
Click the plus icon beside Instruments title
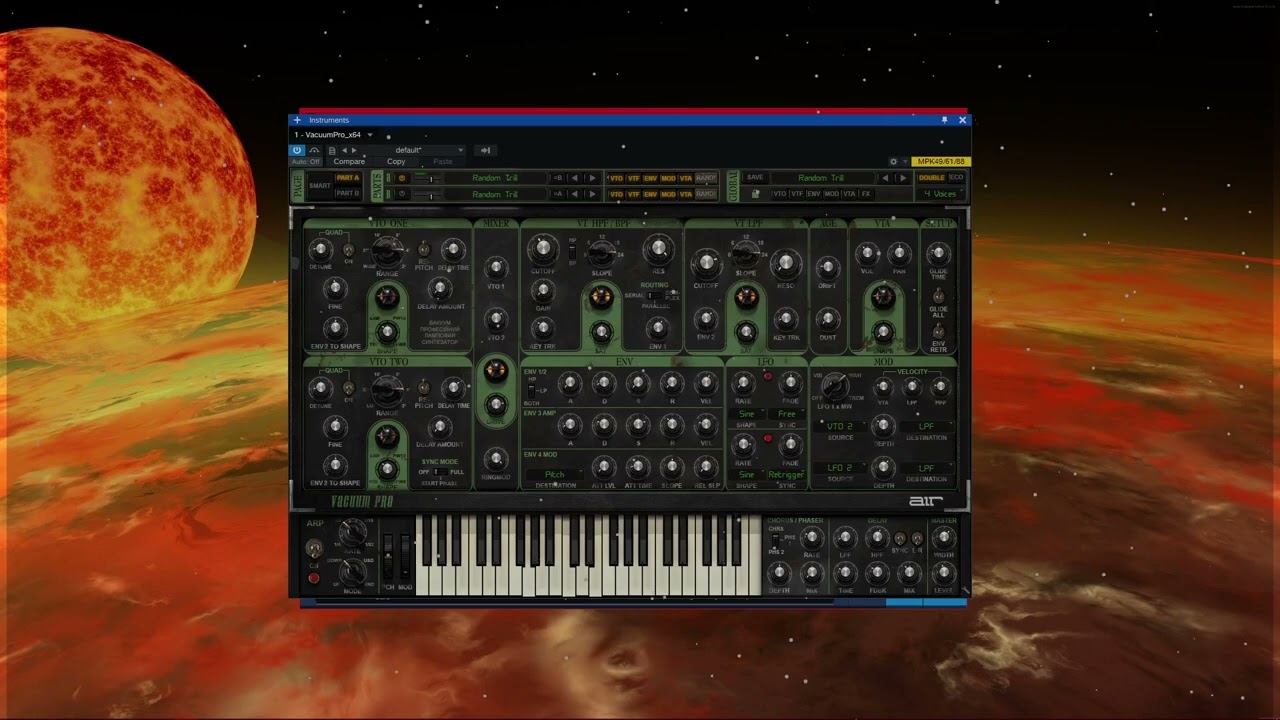click(x=297, y=120)
